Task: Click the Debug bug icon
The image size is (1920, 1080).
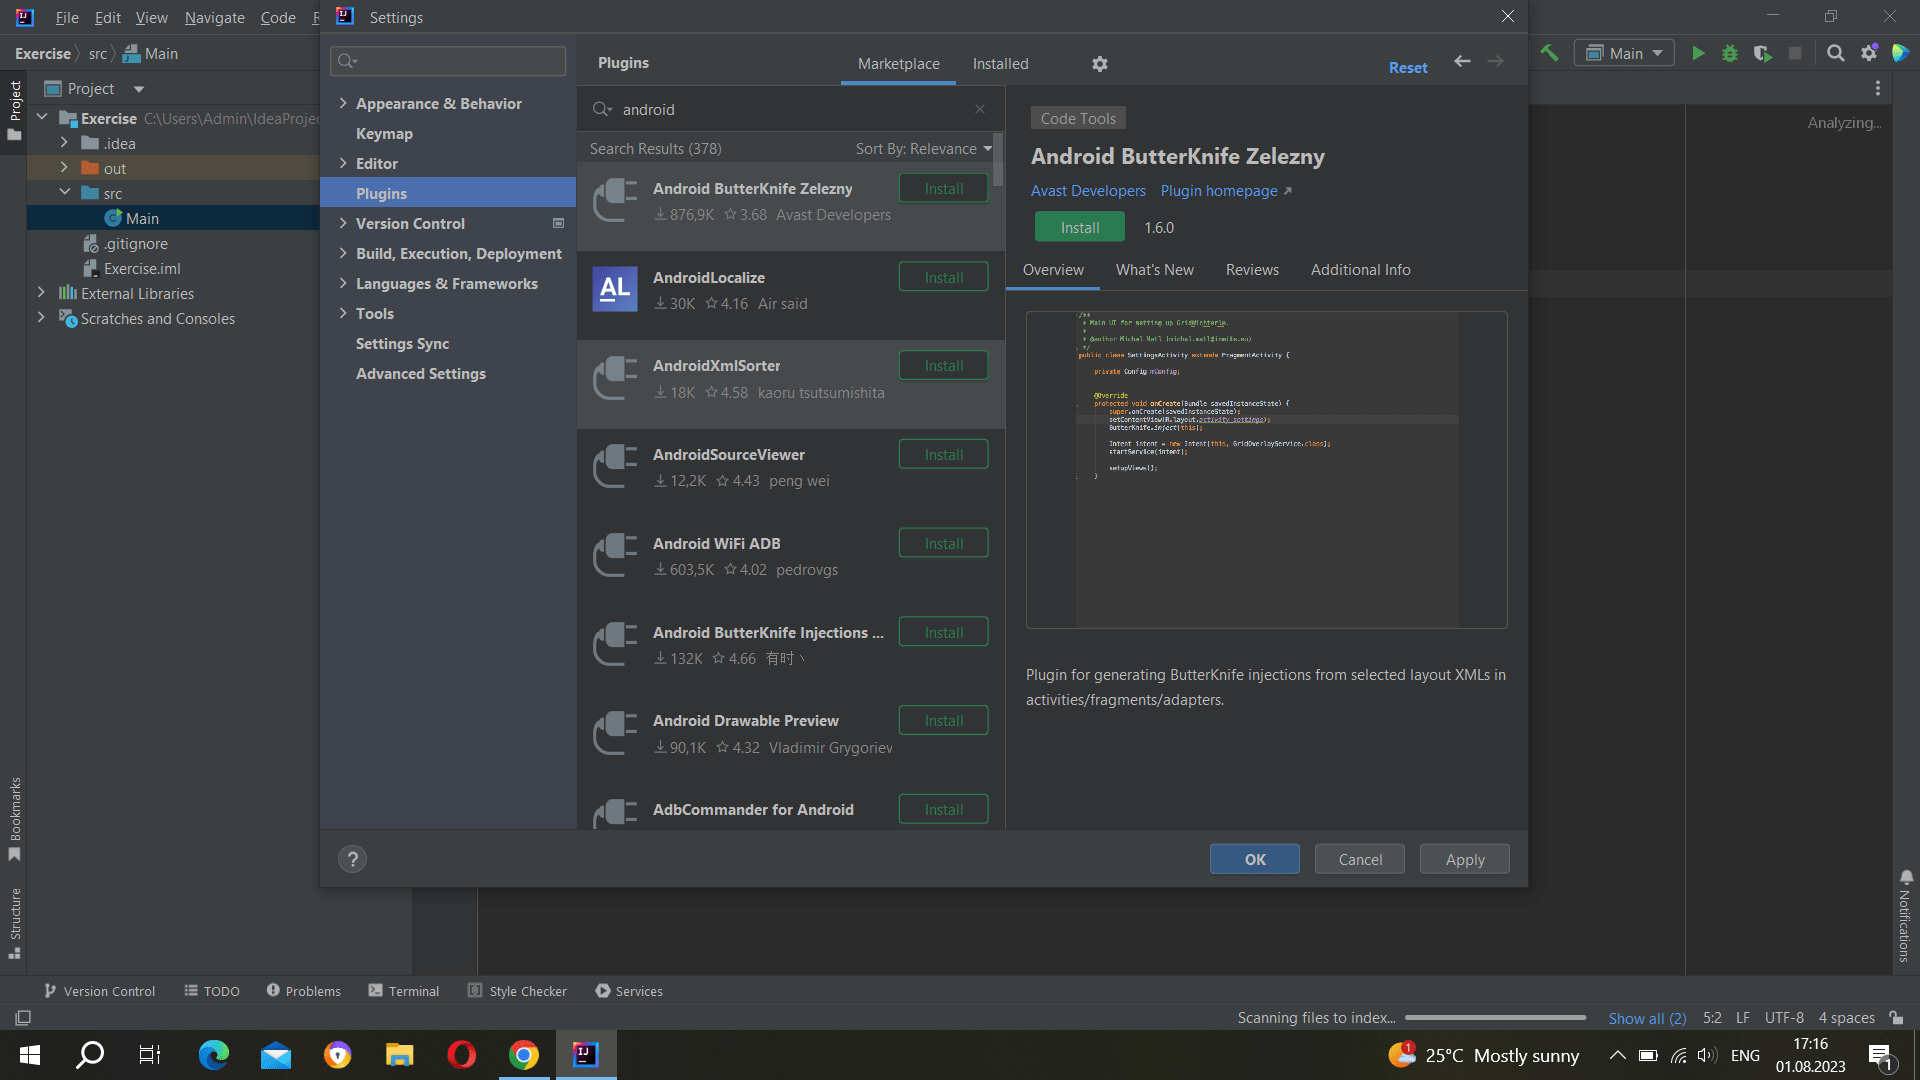Action: [1730, 54]
